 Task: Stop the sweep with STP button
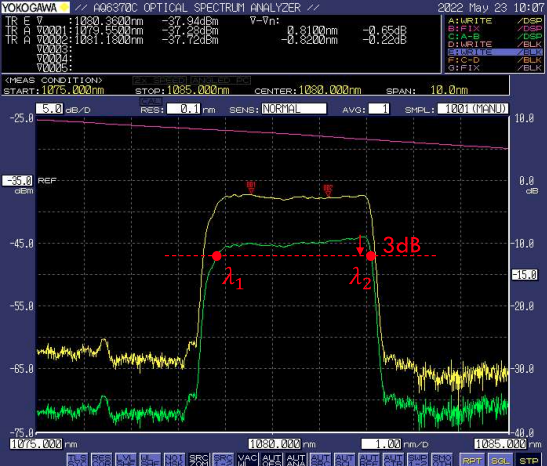point(529,460)
